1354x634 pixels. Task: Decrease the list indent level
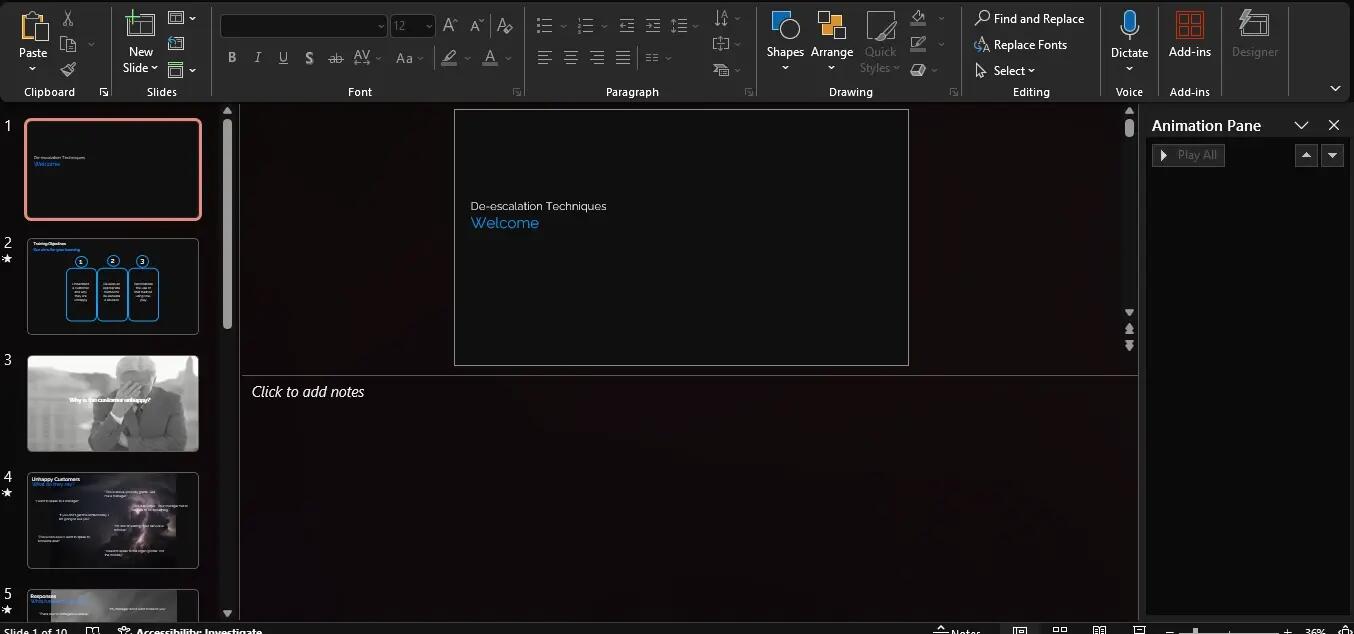tap(627, 26)
